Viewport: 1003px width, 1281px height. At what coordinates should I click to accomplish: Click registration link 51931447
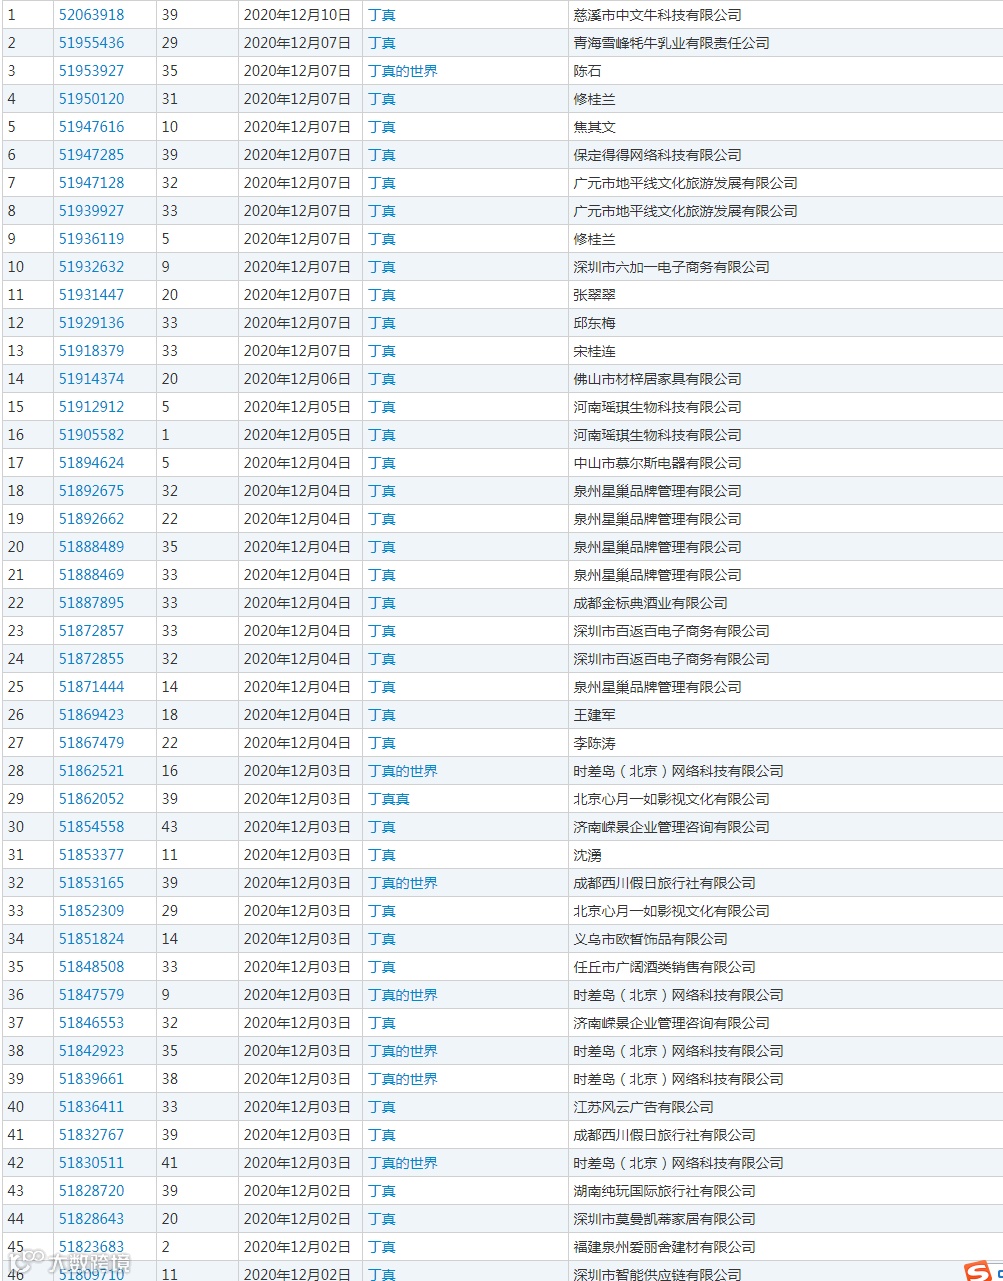(x=92, y=295)
